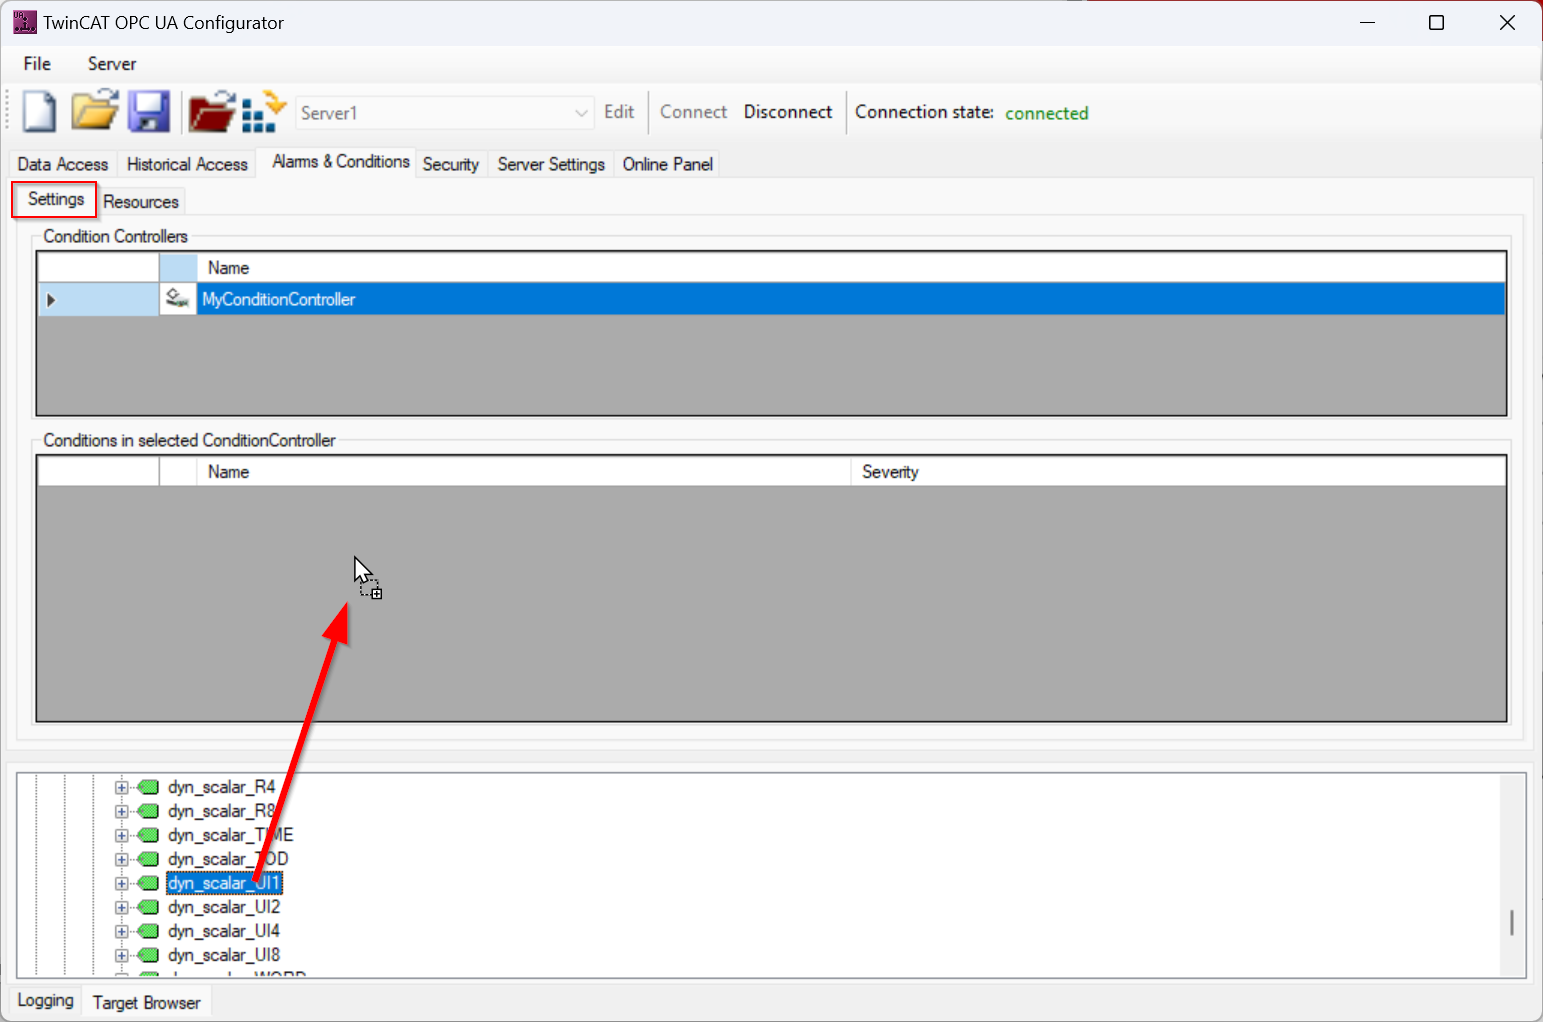The height and width of the screenshot is (1022, 1543).
Task: Expand the dyn_scalar_UI2 node
Action: point(121,907)
